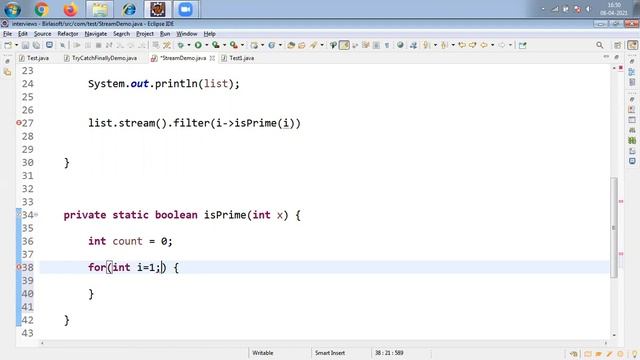Open the Coverage dropdown arrow
640x360 pixels.
(x=224, y=45)
